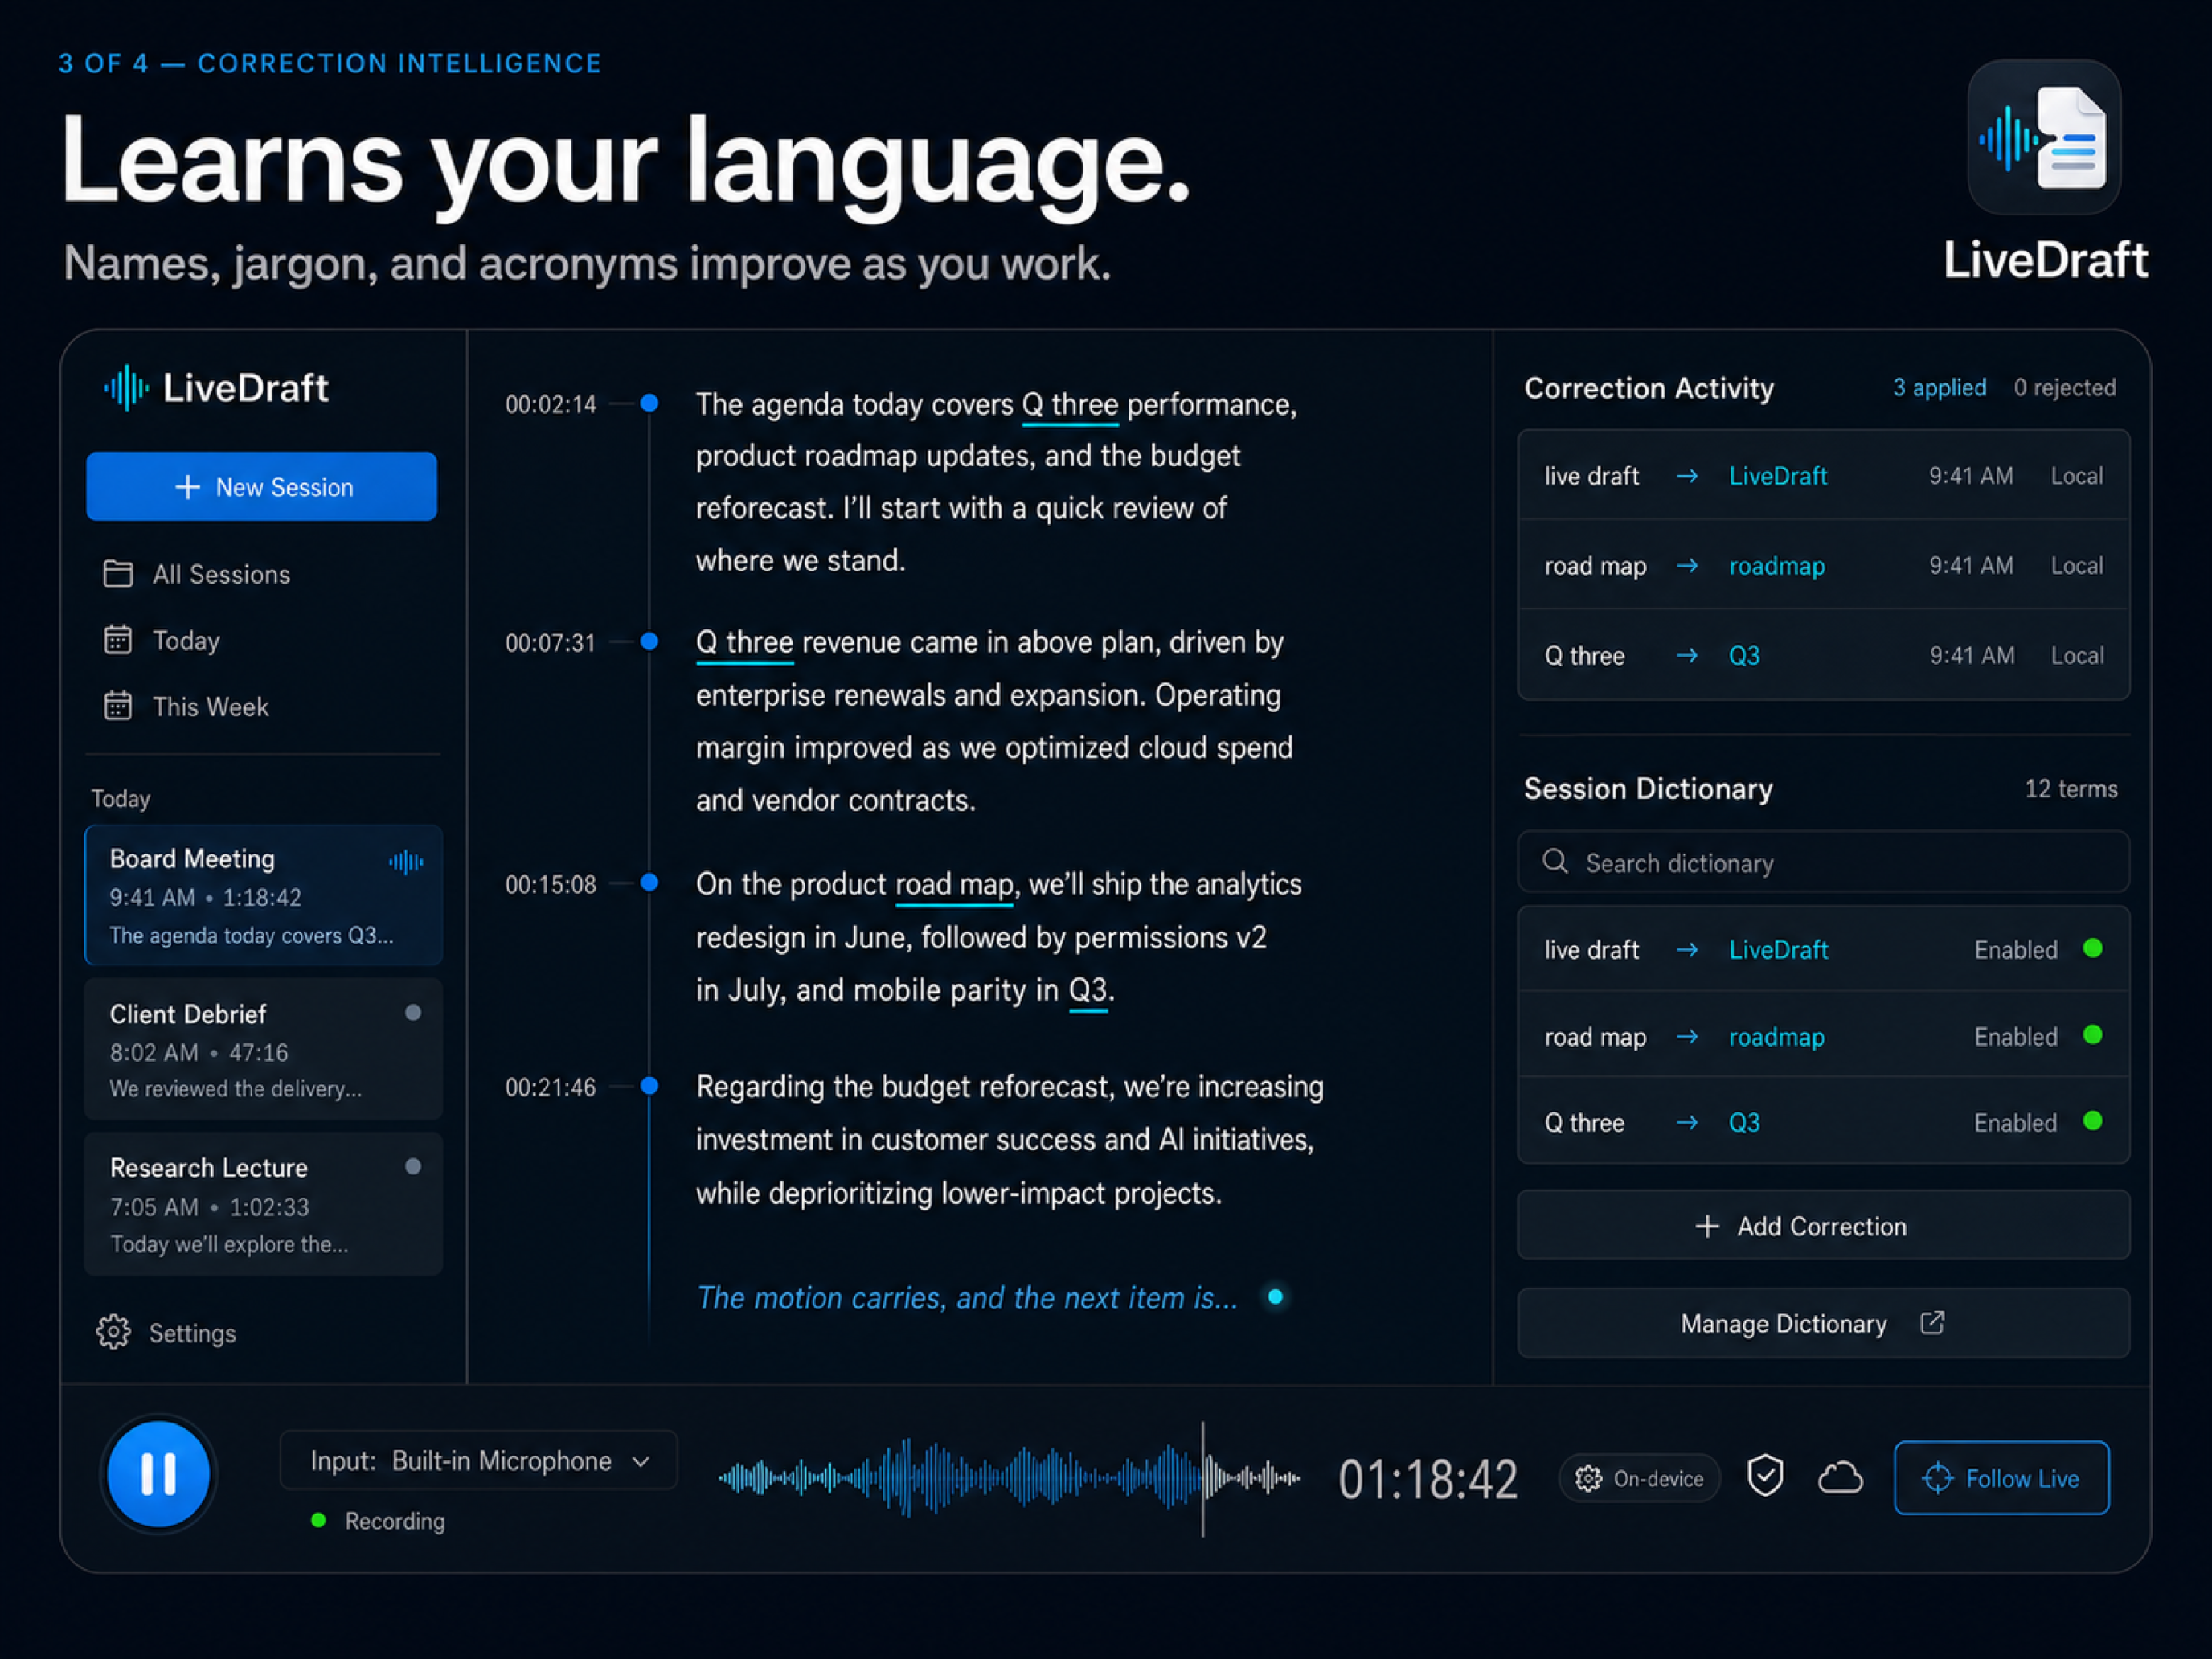Jump to timeline marker at 00:21:46
Image resolution: width=2212 pixels, height=1659 pixels.
pyautogui.click(x=649, y=1086)
